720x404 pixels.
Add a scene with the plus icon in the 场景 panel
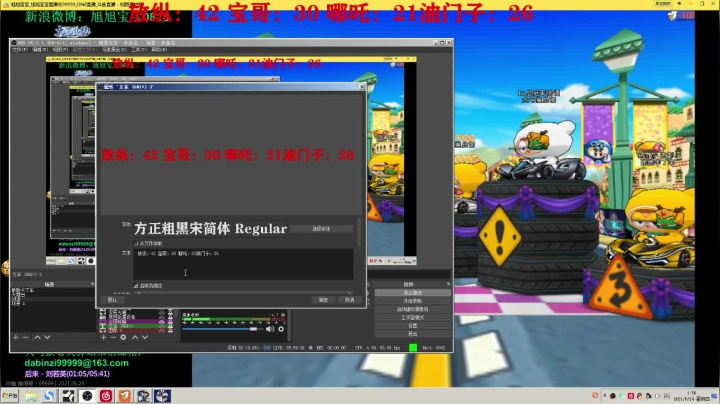(16, 337)
